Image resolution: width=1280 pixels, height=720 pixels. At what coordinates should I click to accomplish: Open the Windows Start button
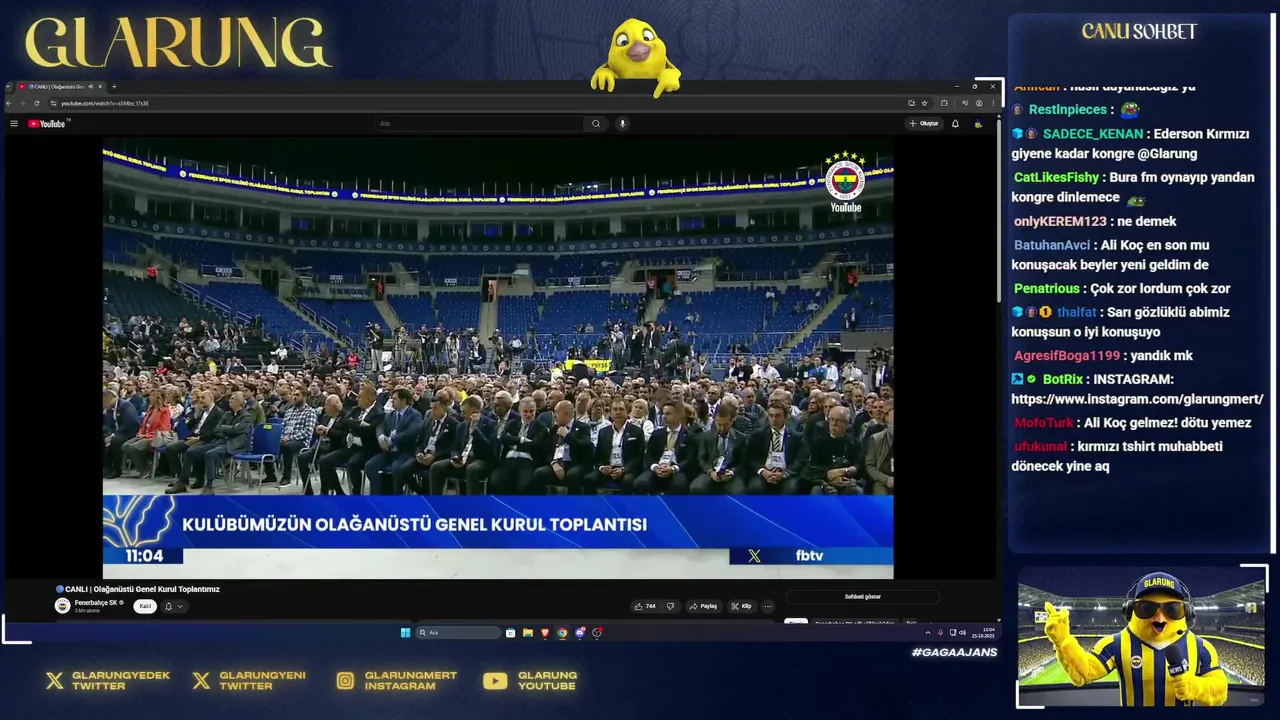tap(405, 633)
